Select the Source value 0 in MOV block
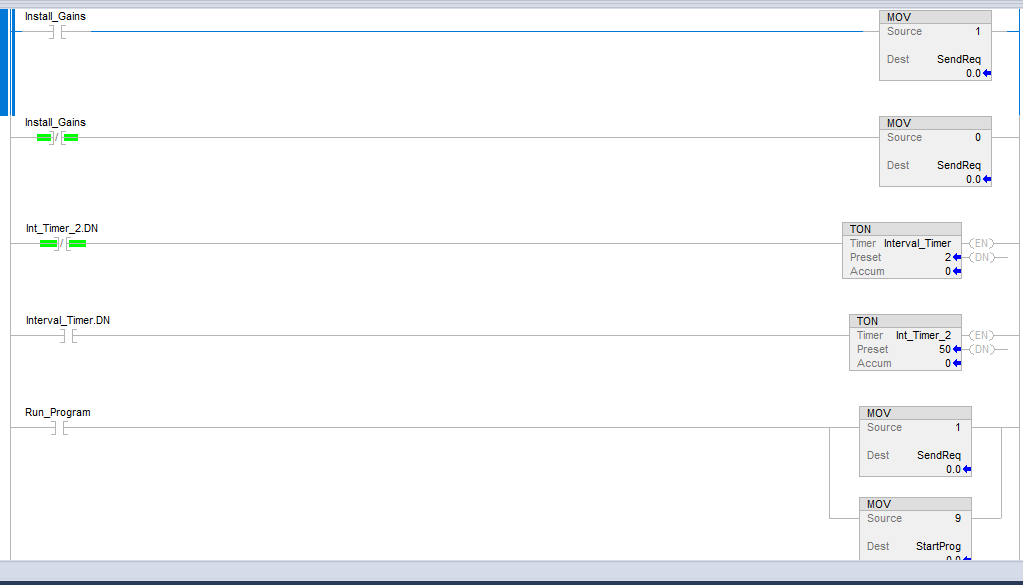The height and width of the screenshot is (585, 1023). click(977, 137)
